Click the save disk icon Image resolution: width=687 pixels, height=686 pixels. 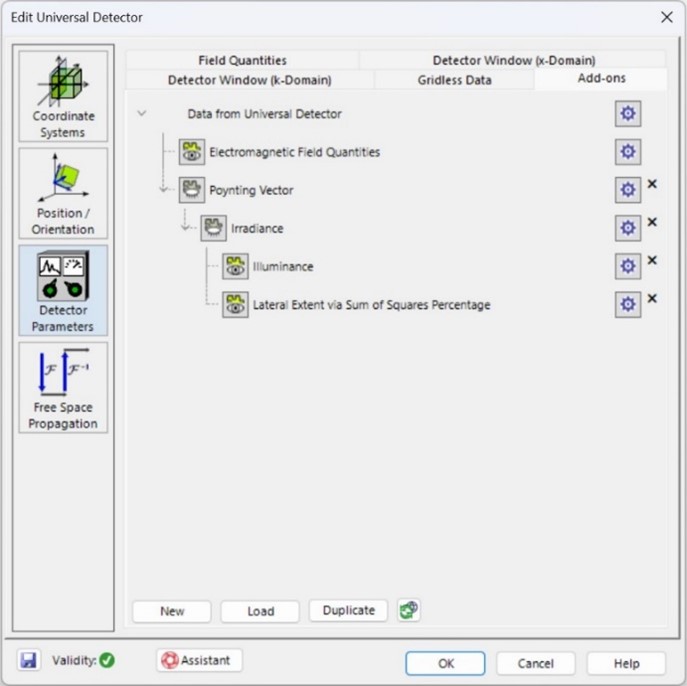[29, 660]
